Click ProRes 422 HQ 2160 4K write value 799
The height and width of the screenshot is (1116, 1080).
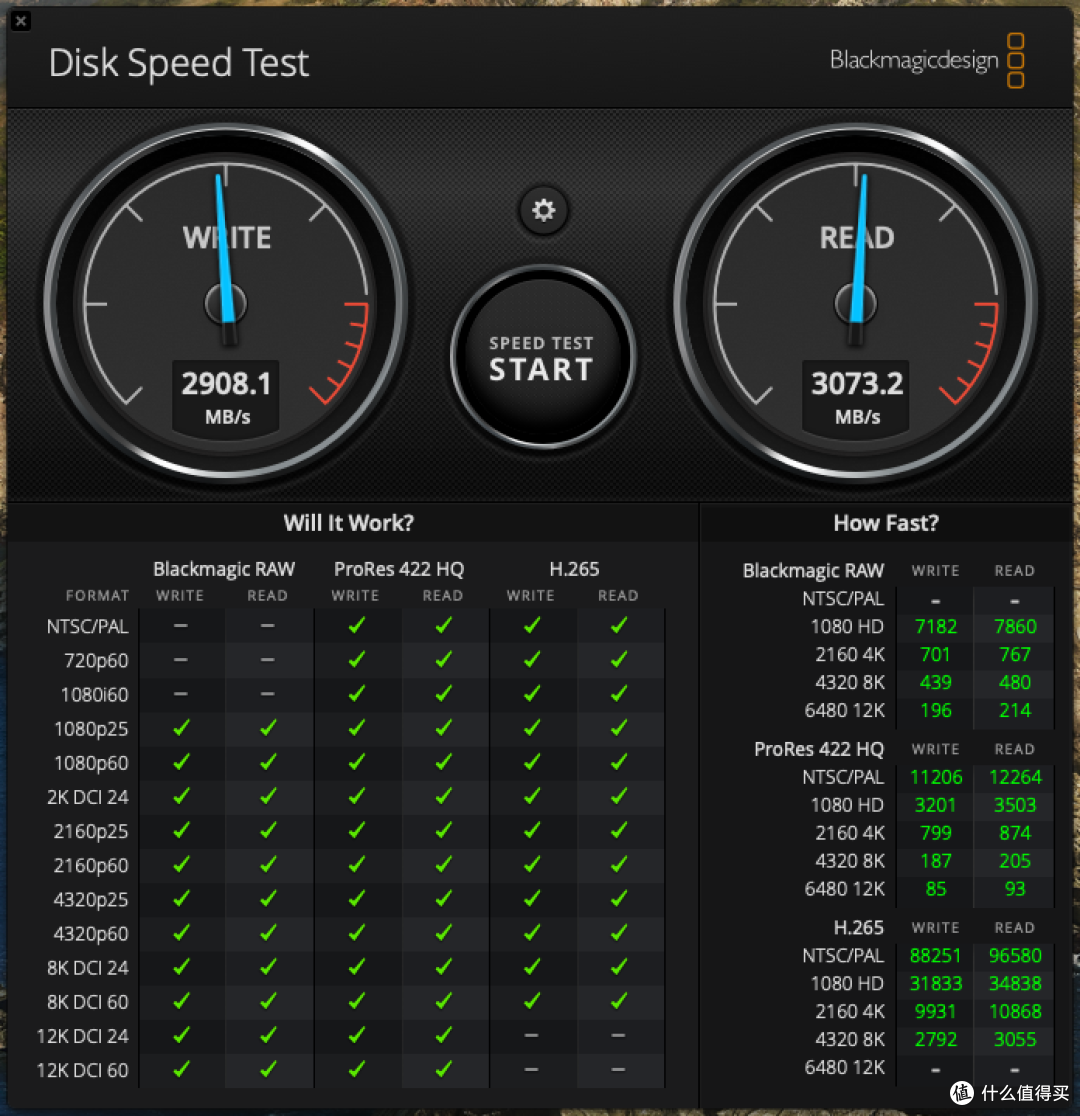935,833
